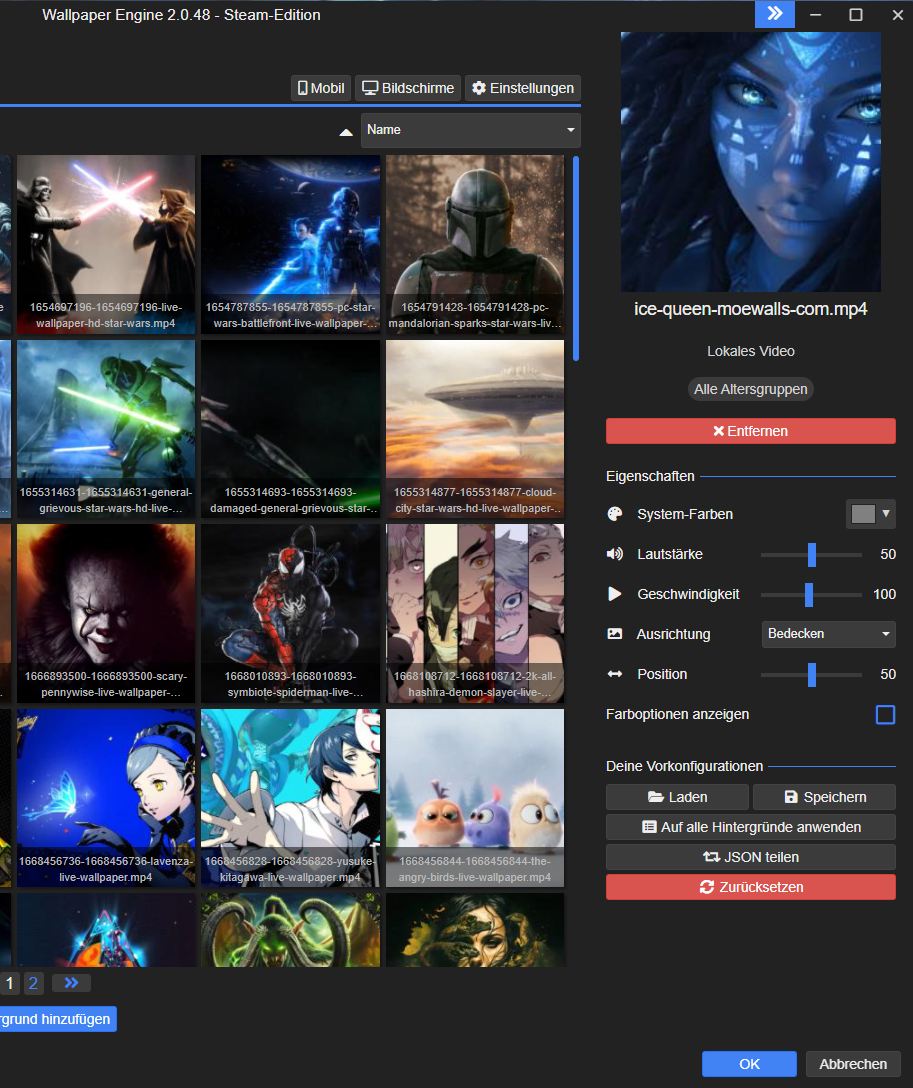Viewport: 913px width, 1088px height.
Task: Click the Ausrichtung image icon
Action: point(615,634)
